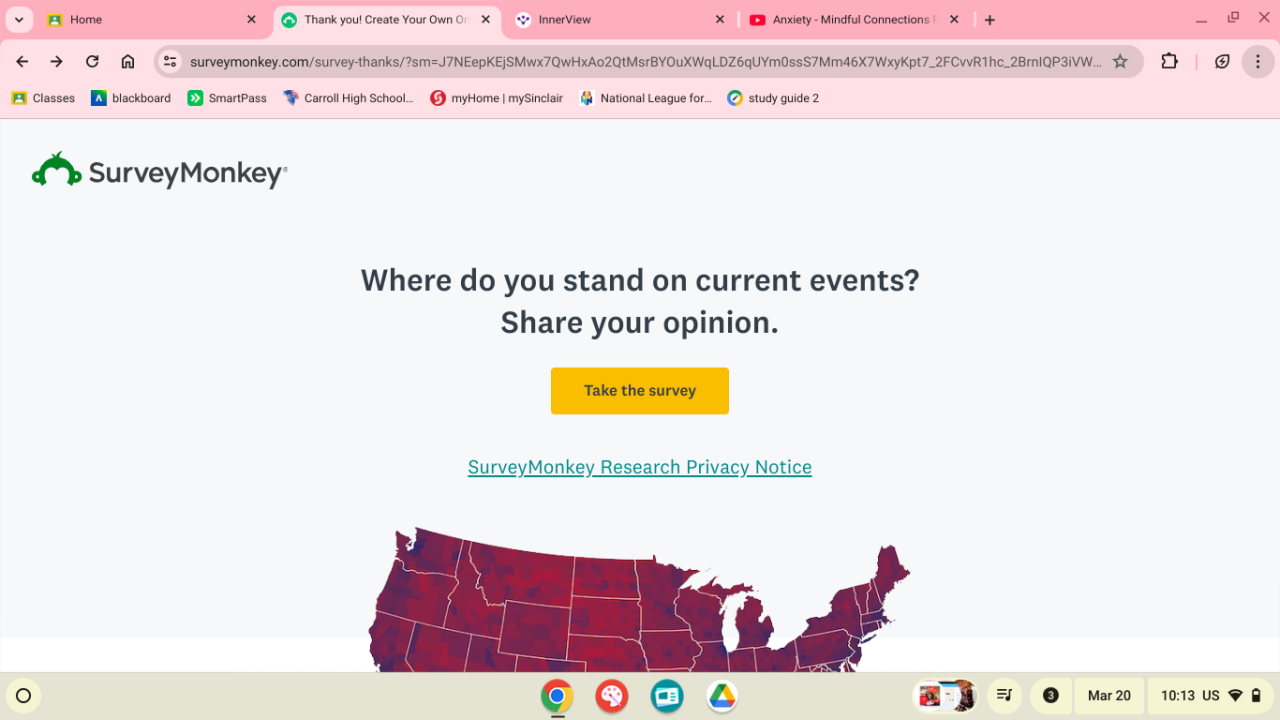Open the media controls music icon in shelf
1280x720 pixels.
[x=1005, y=696]
